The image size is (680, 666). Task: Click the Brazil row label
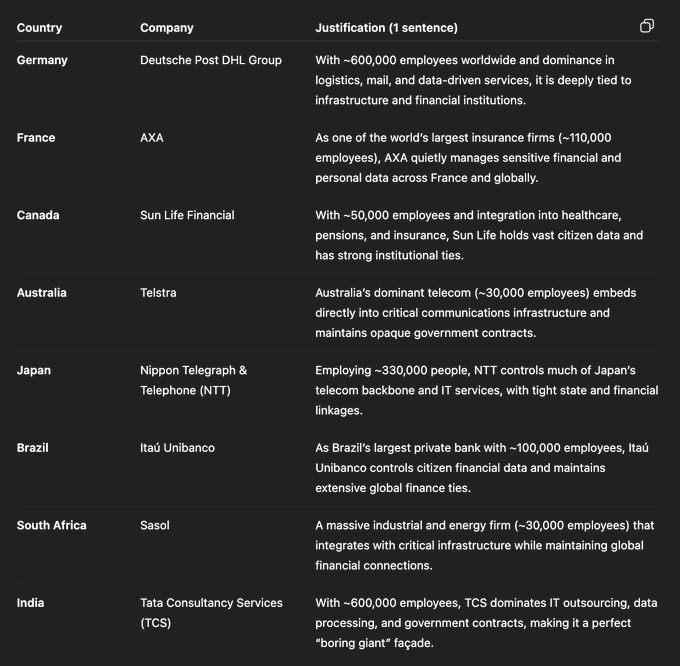pyautogui.click(x=33, y=448)
